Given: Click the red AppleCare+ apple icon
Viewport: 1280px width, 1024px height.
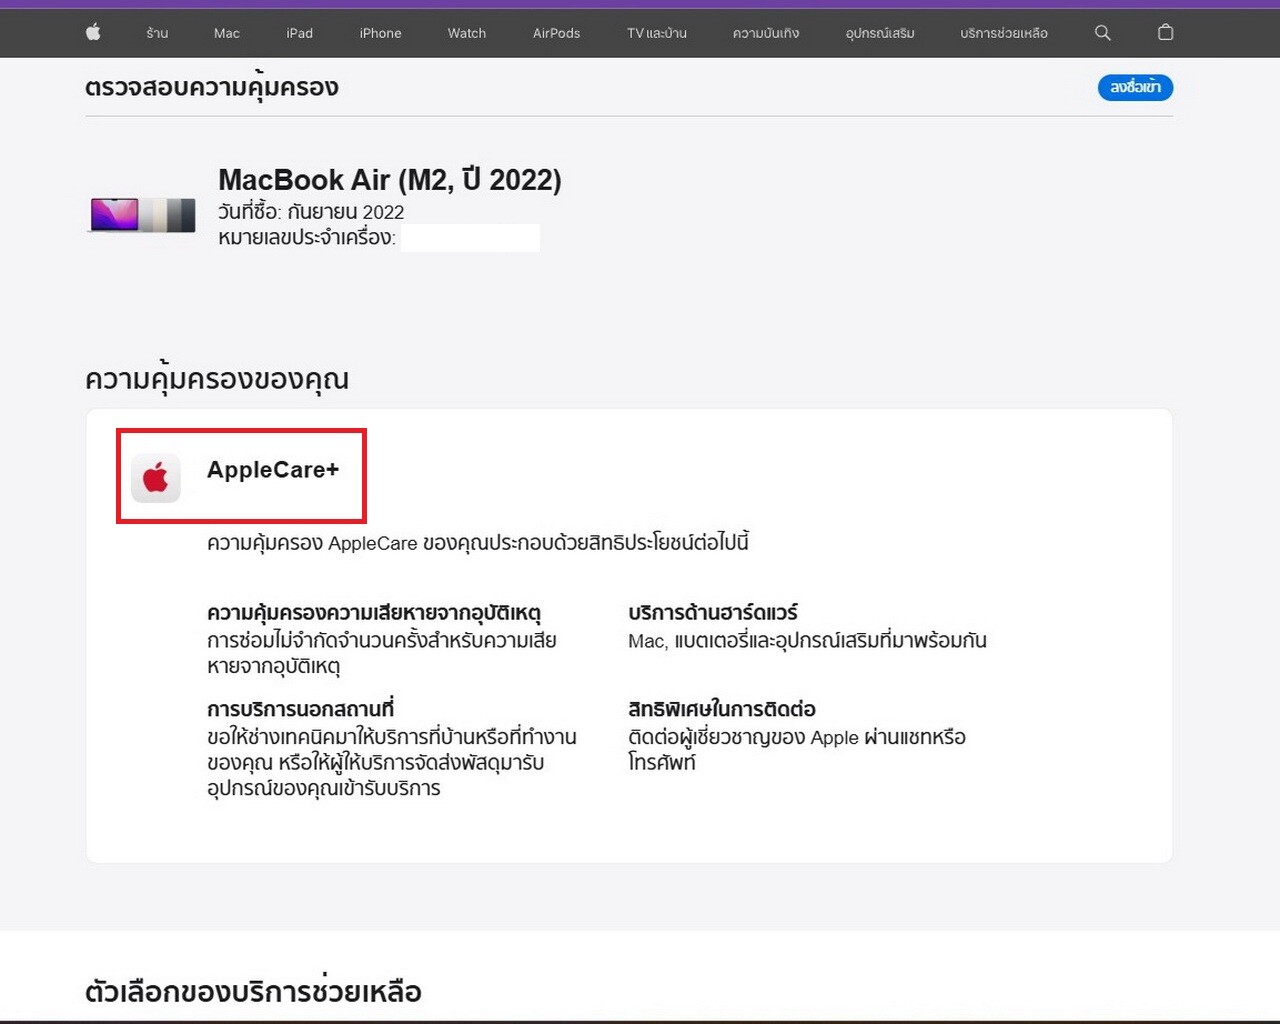Looking at the screenshot, I should [156, 477].
